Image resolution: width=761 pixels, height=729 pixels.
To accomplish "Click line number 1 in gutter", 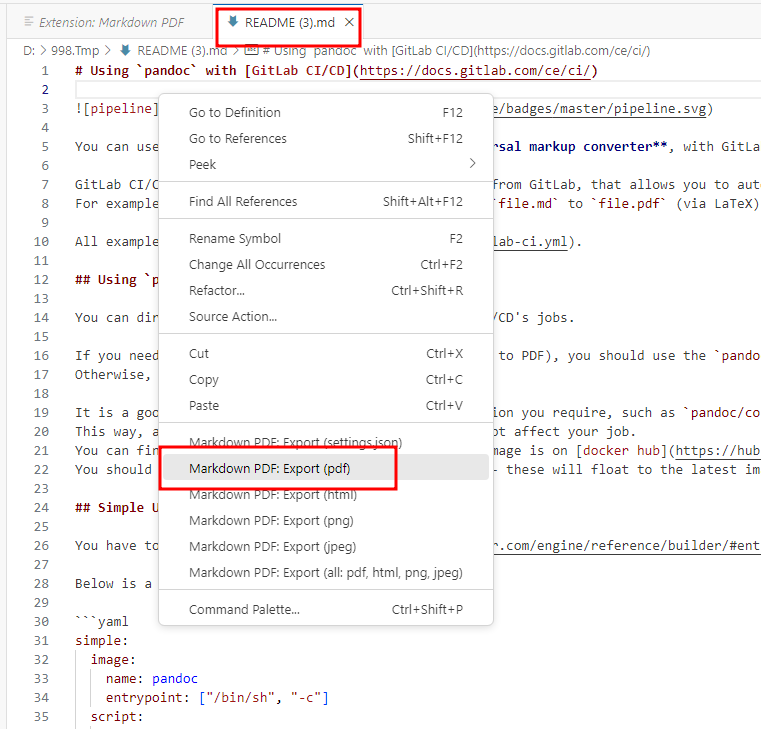I will 45,71.
